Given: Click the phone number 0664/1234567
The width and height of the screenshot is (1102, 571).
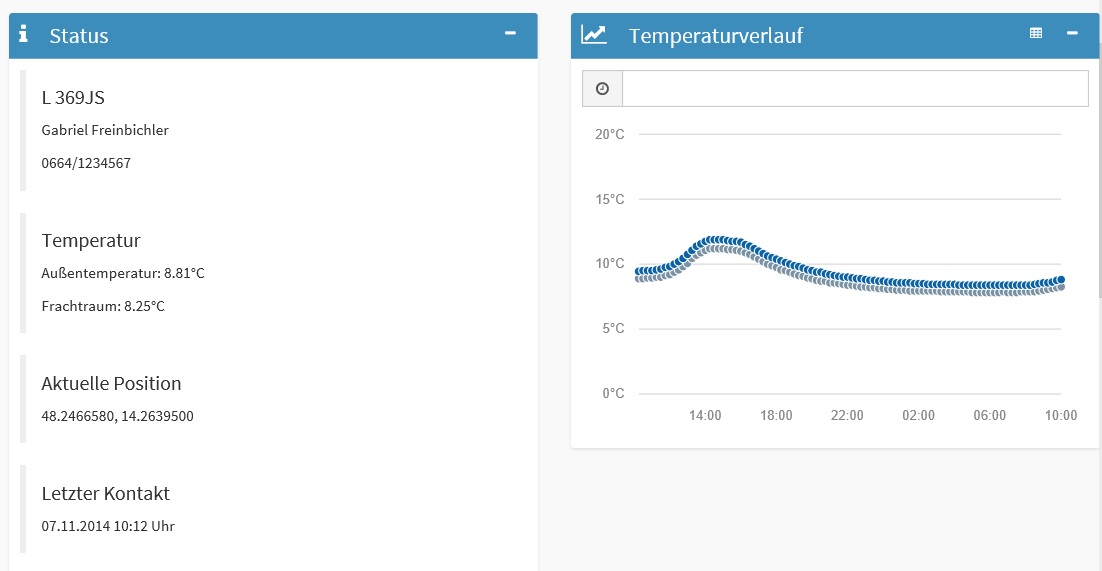Looking at the screenshot, I should 86,163.
